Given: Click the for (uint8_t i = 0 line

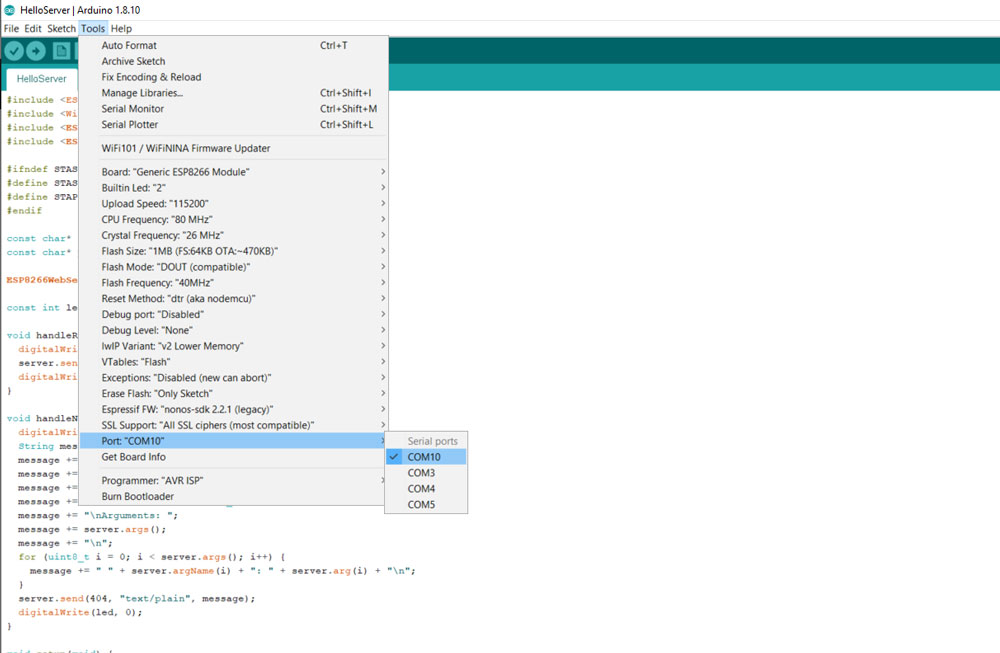Looking at the screenshot, I should tap(152, 557).
